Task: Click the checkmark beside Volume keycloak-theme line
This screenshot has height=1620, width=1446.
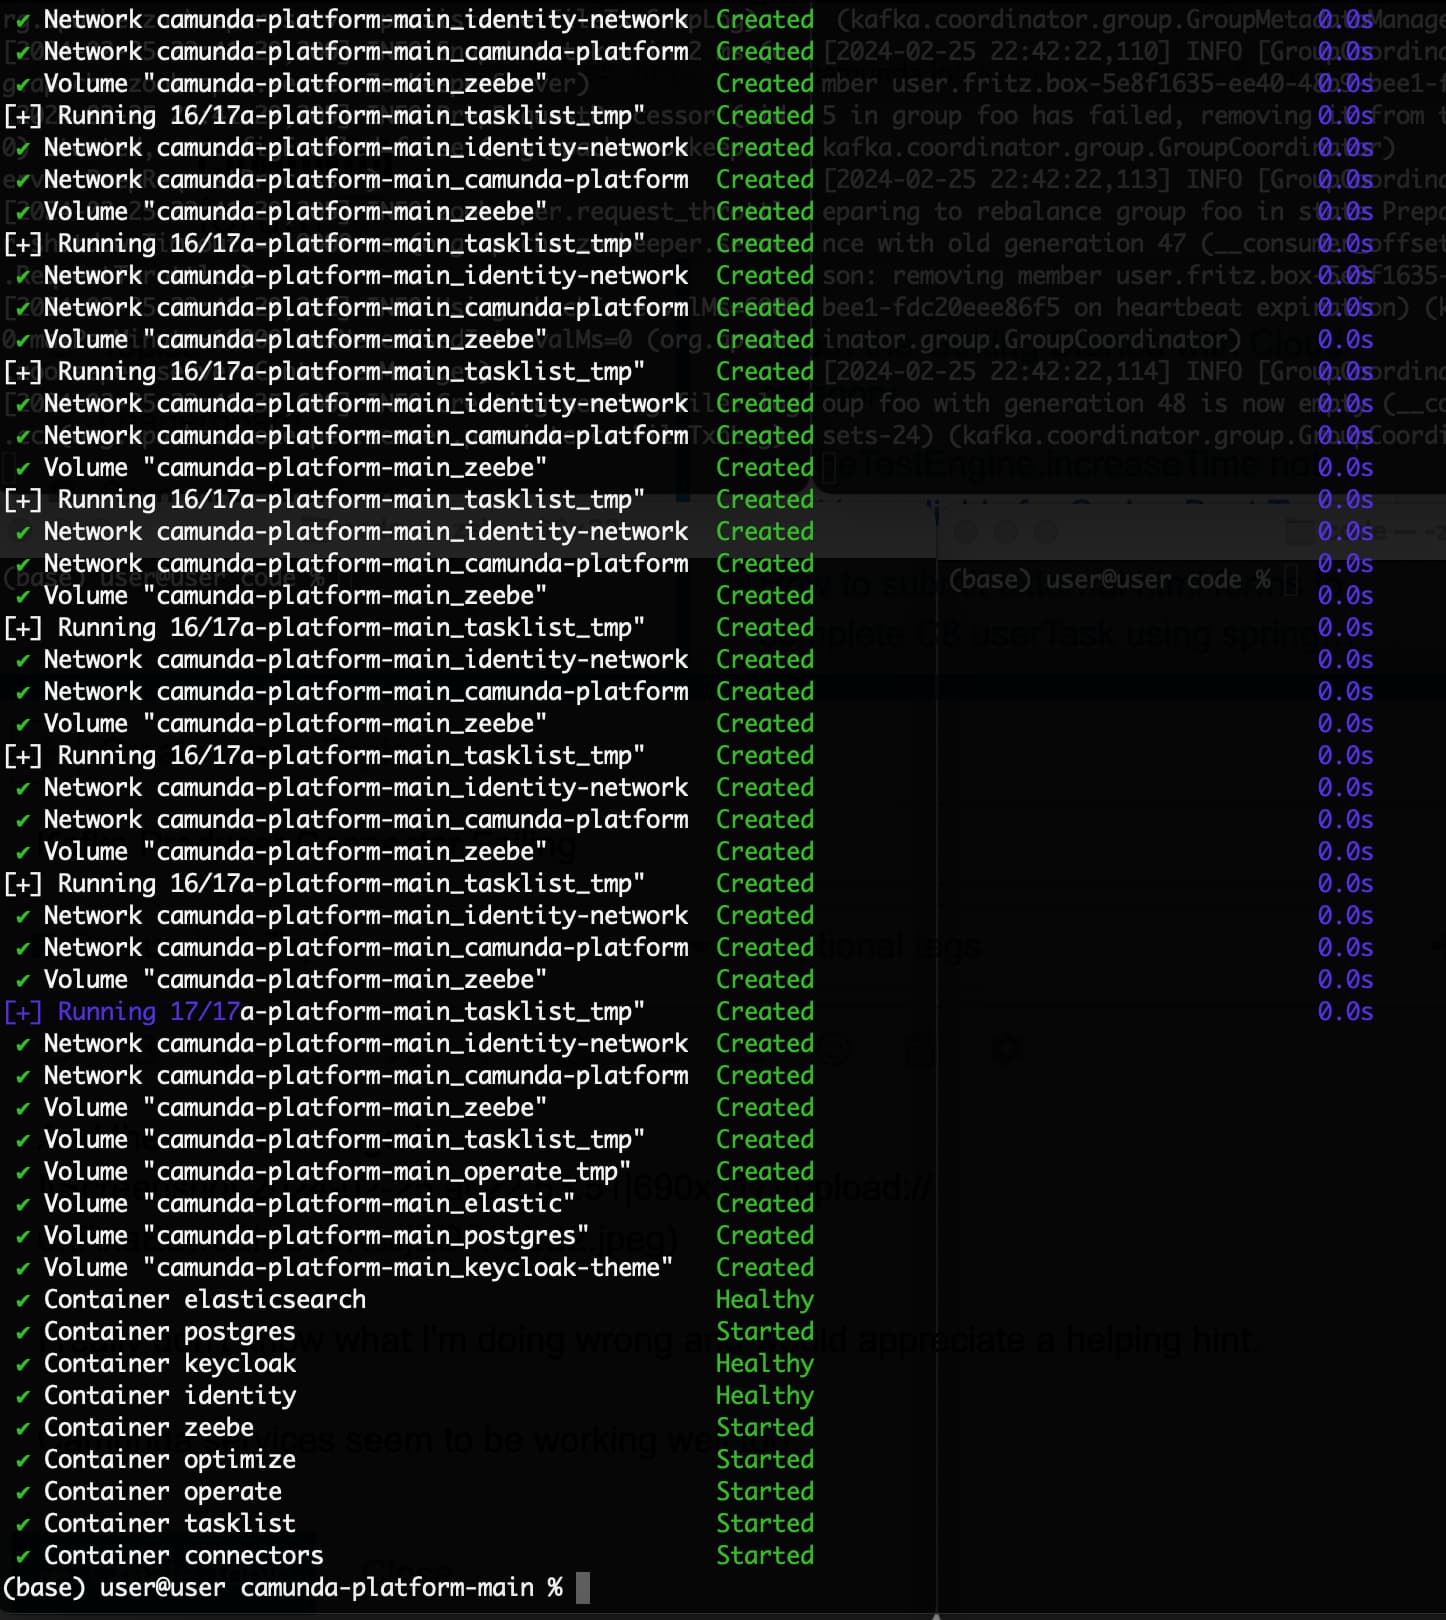Action: point(23,1268)
